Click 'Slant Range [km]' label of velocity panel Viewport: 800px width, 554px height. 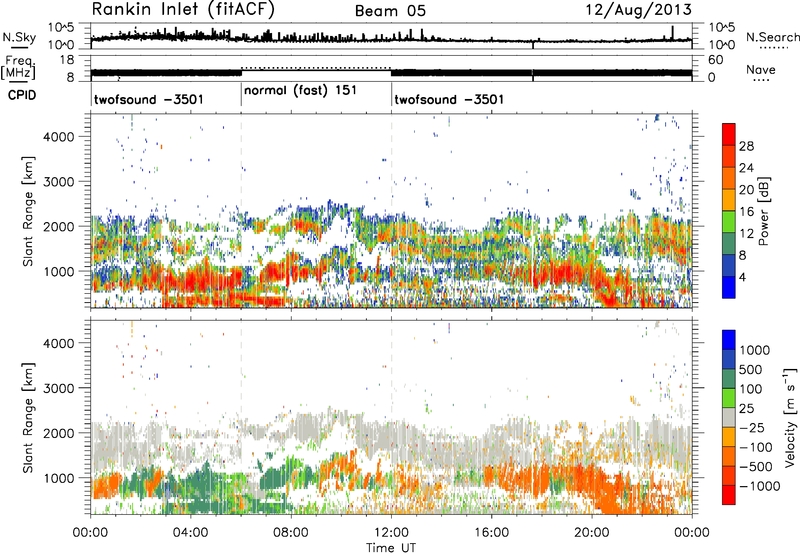point(28,418)
